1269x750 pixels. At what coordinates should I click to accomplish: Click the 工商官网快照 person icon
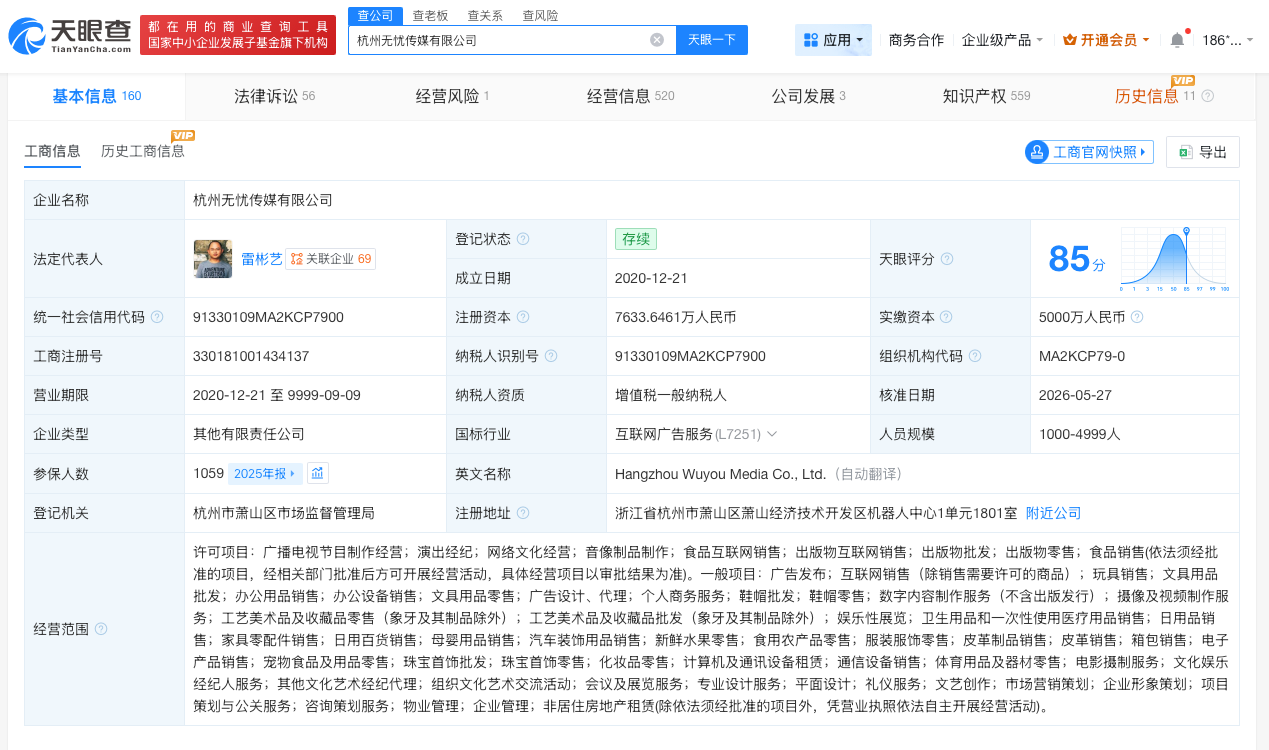1037,152
